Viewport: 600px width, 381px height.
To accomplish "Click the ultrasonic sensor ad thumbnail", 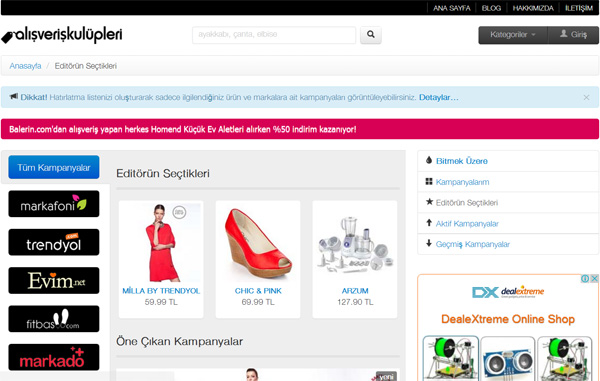I will click(508, 359).
